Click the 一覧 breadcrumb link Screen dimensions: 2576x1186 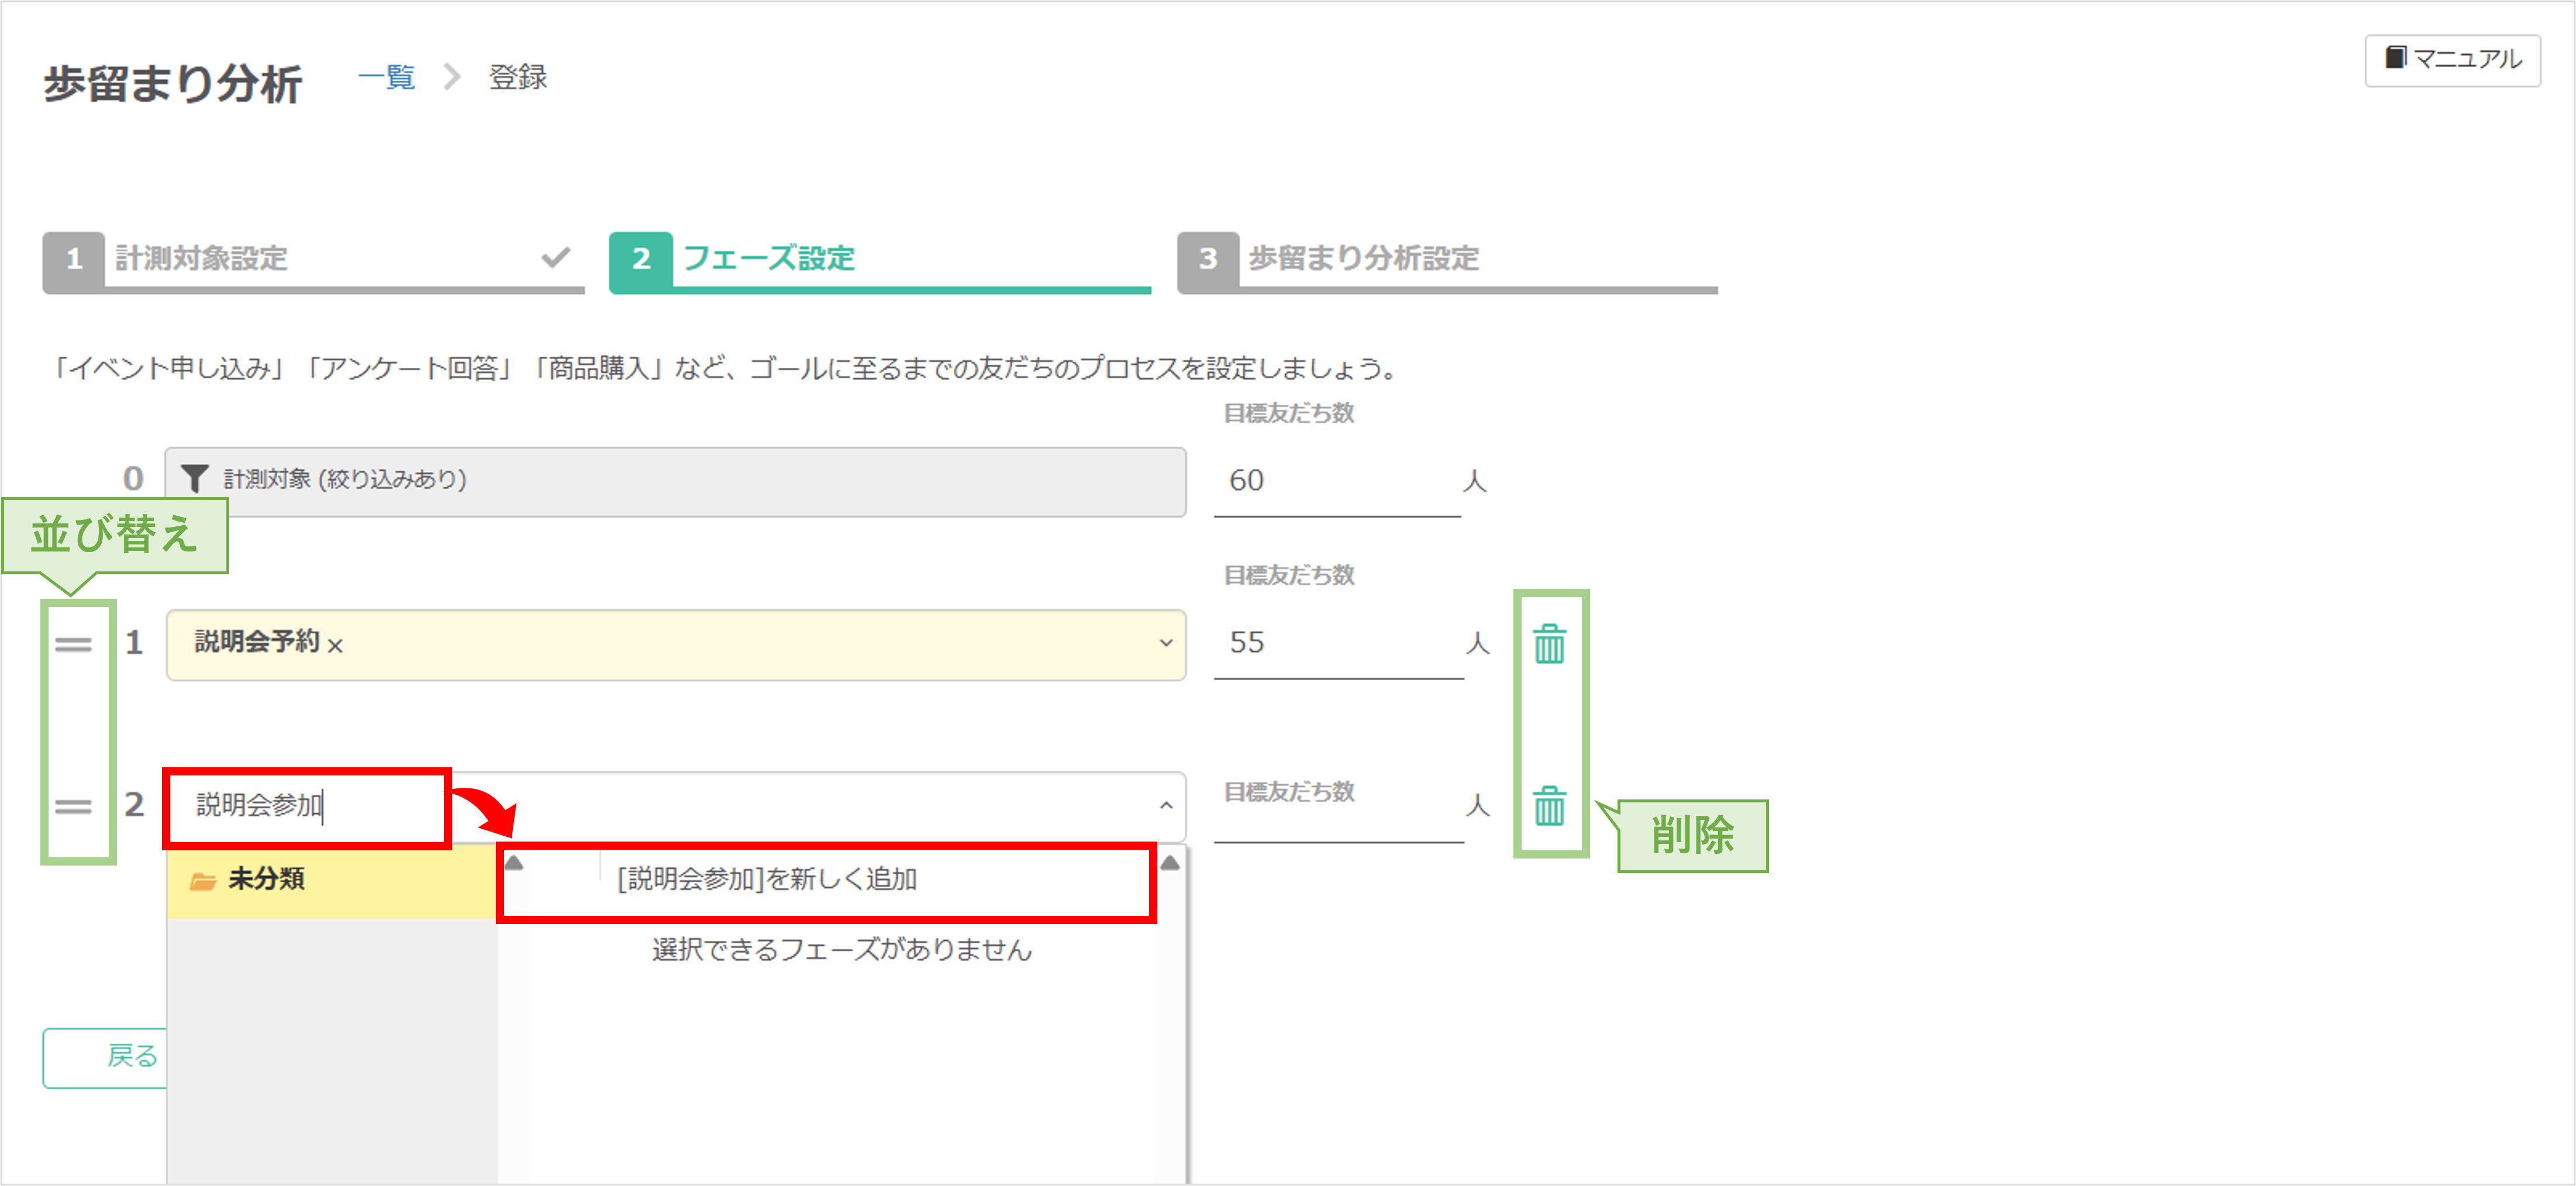[386, 77]
